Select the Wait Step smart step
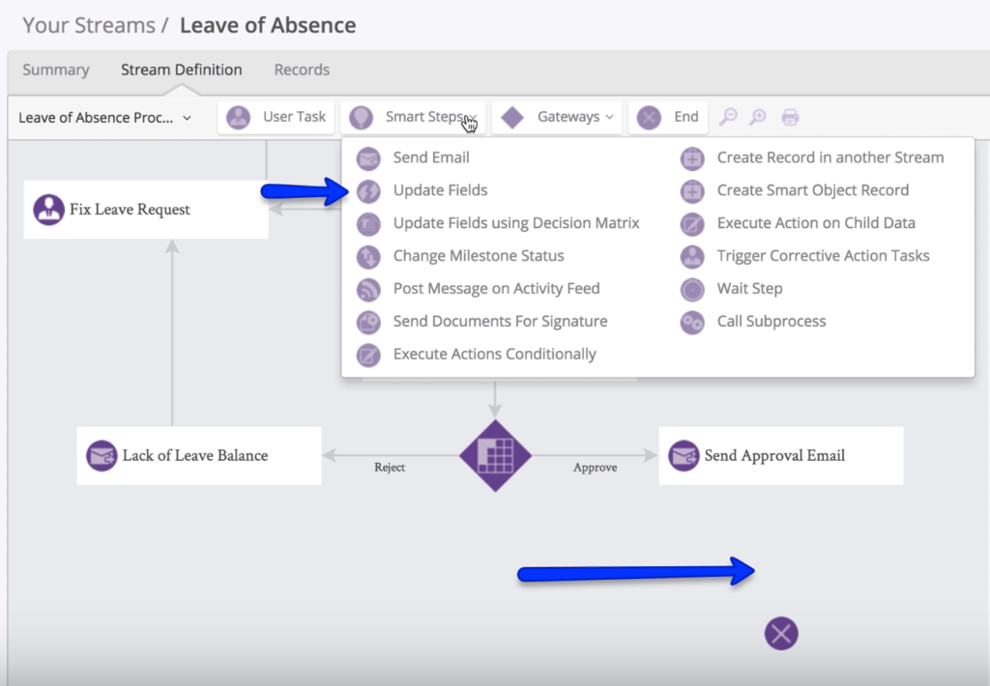This screenshot has height=686, width=990. pos(748,289)
